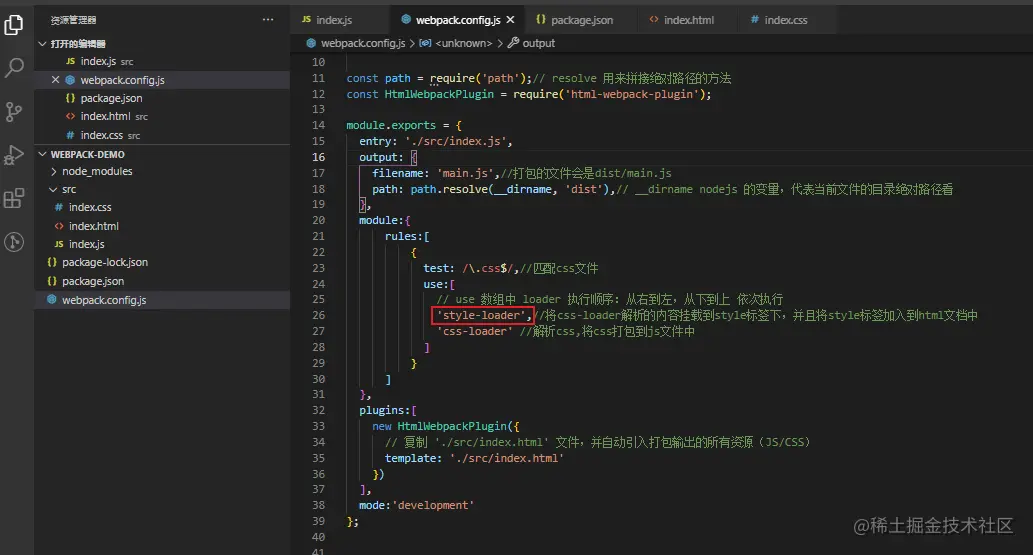
Task: Switch to the index.css editor tab
Action: [x=784, y=20]
